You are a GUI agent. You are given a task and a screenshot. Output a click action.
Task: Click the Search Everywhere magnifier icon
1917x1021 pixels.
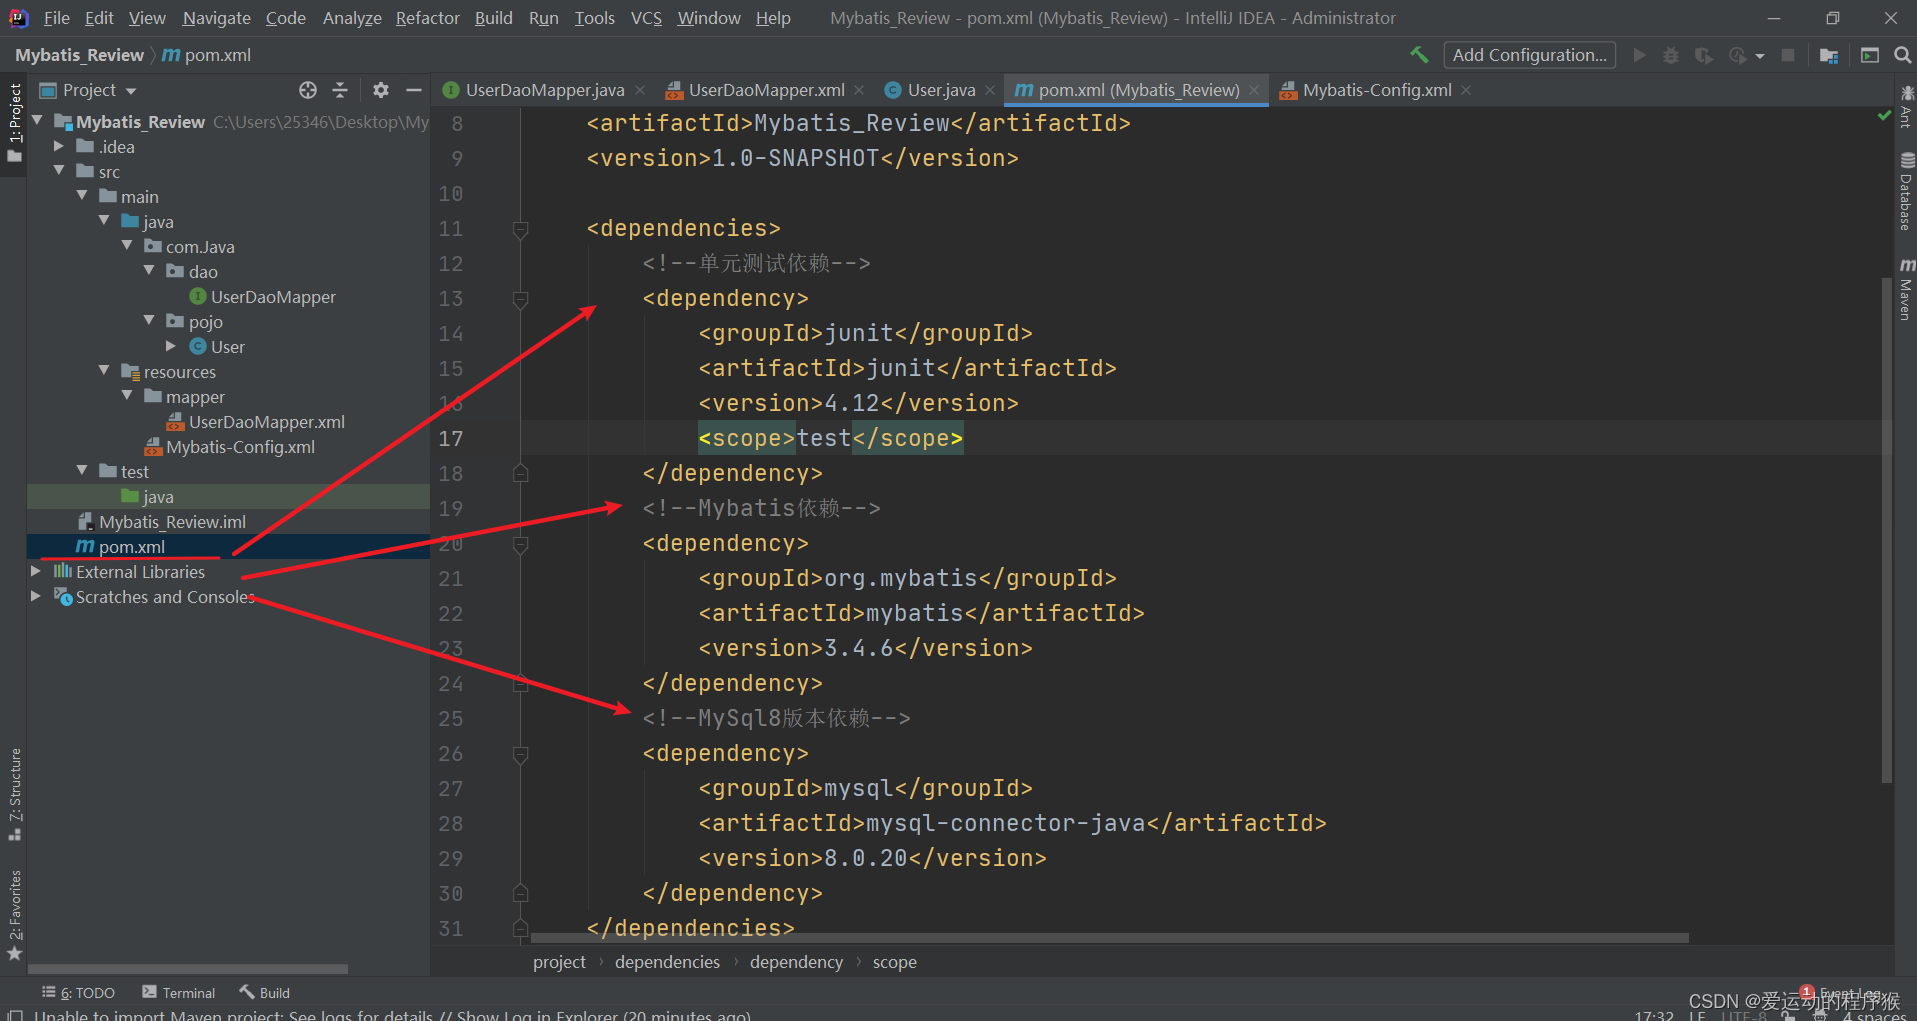pos(1903,55)
